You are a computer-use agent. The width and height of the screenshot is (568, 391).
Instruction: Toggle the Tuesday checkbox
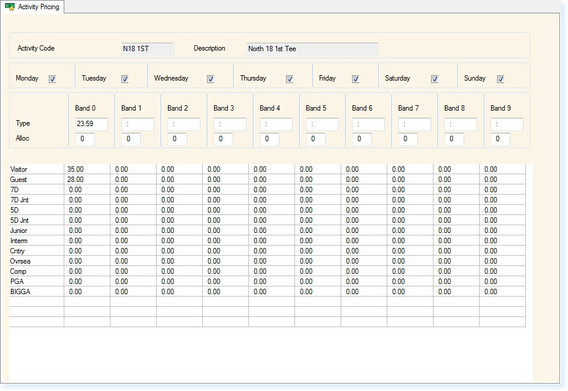tap(125, 79)
